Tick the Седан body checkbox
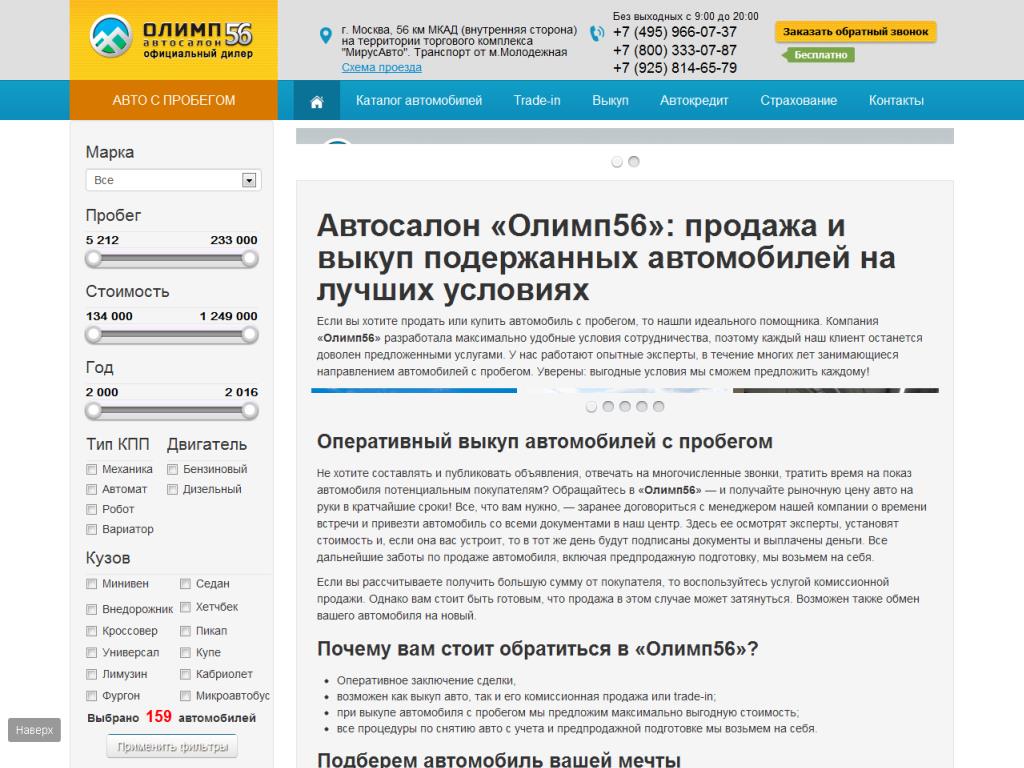The height and width of the screenshot is (768, 1024). click(x=185, y=584)
